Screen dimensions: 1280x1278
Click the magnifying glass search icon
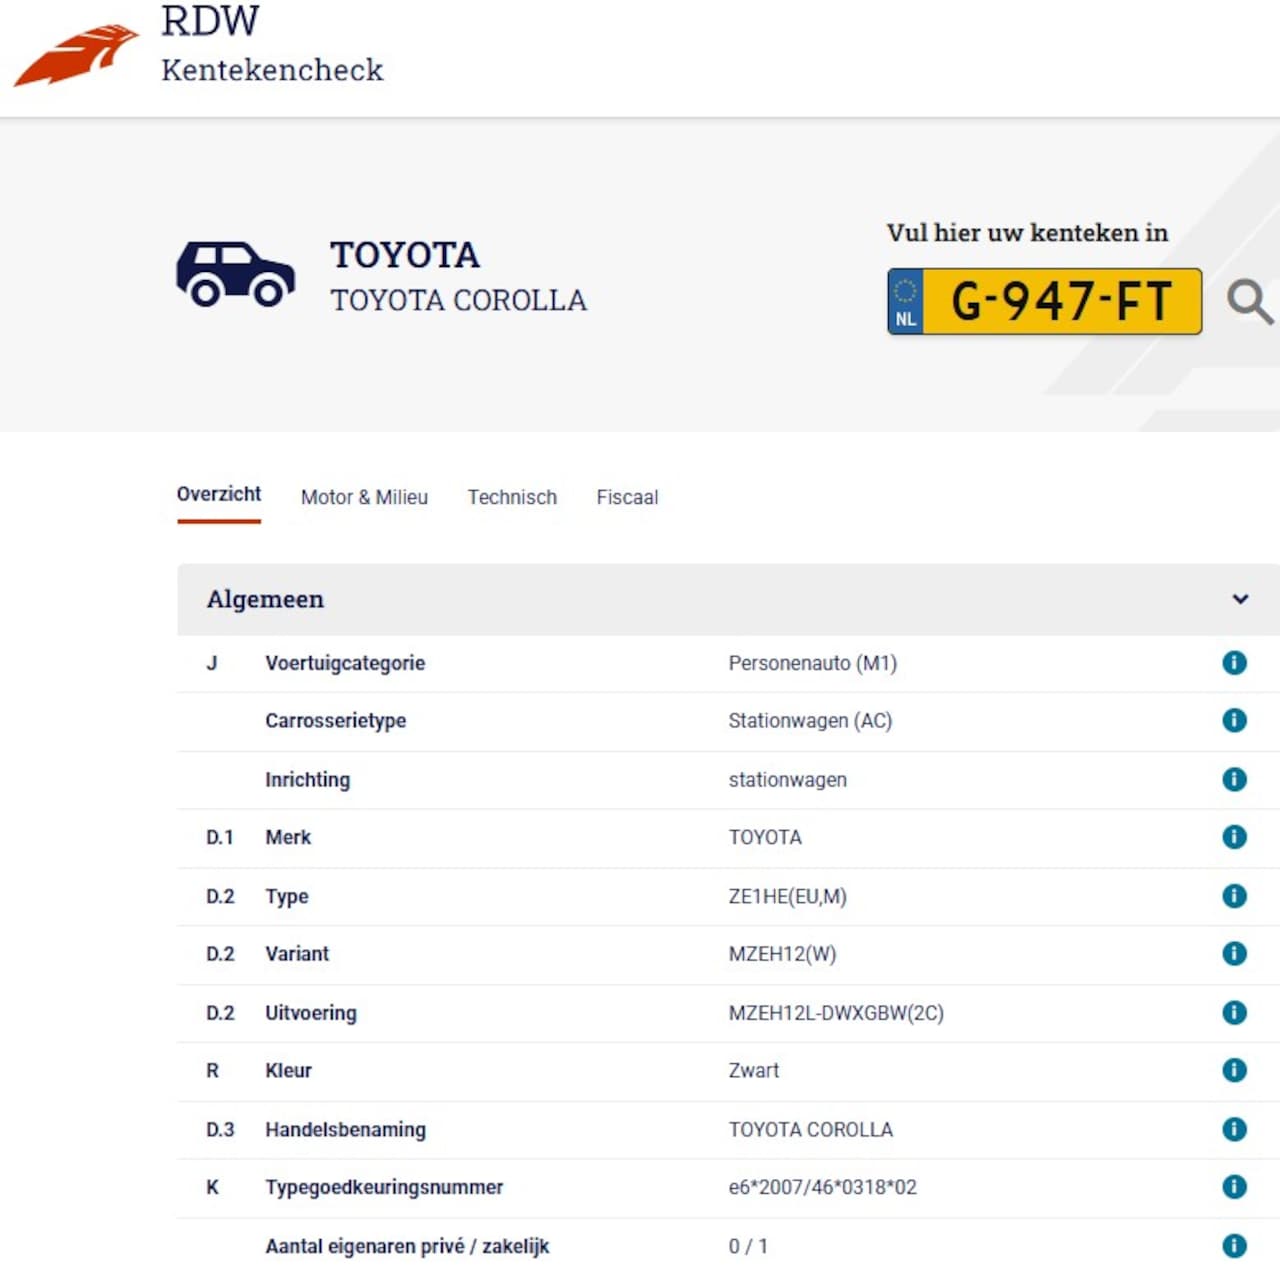pyautogui.click(x=1249, y=301)
